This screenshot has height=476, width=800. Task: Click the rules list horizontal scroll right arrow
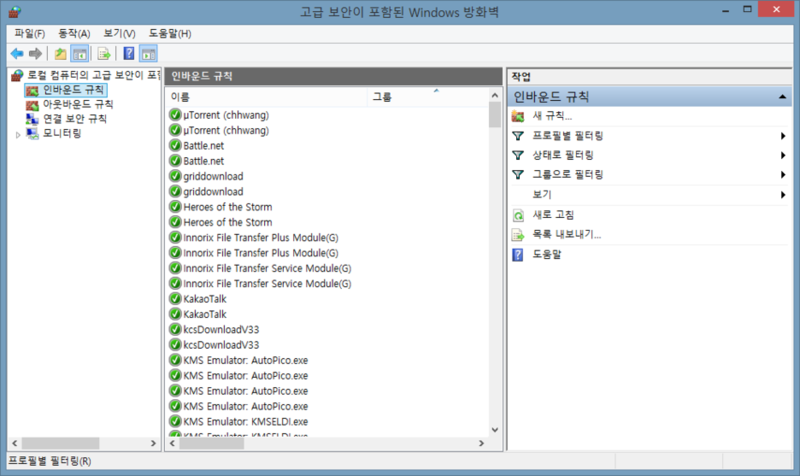click(481, 443)
